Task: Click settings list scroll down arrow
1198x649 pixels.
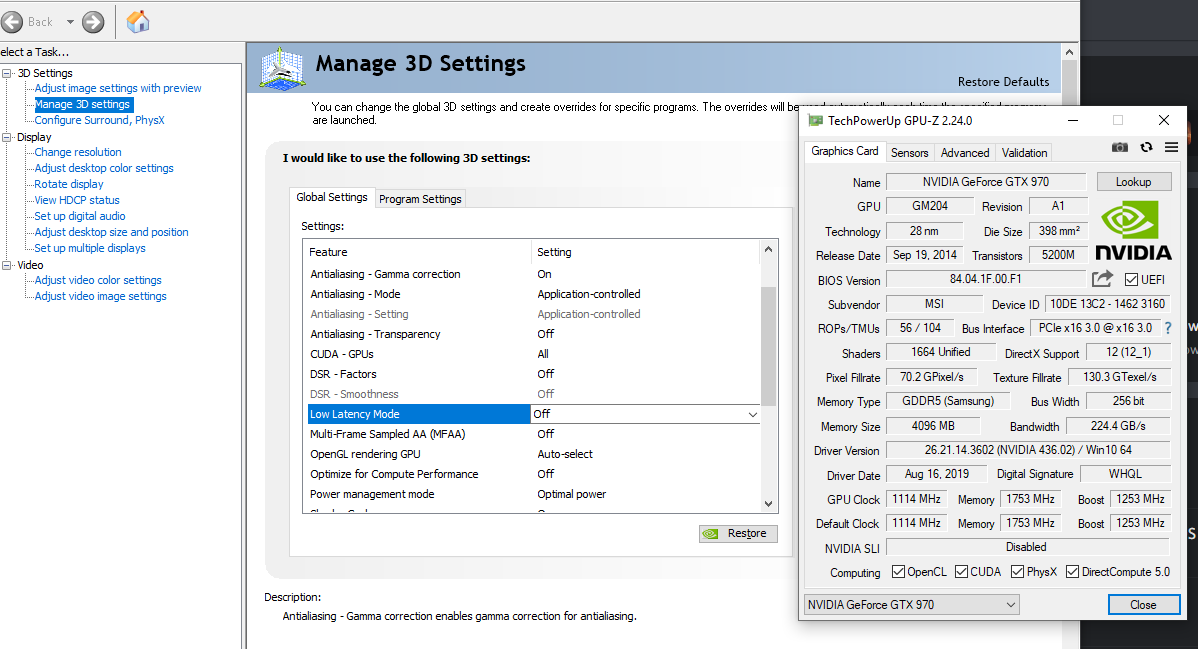Action: (769, 504)
